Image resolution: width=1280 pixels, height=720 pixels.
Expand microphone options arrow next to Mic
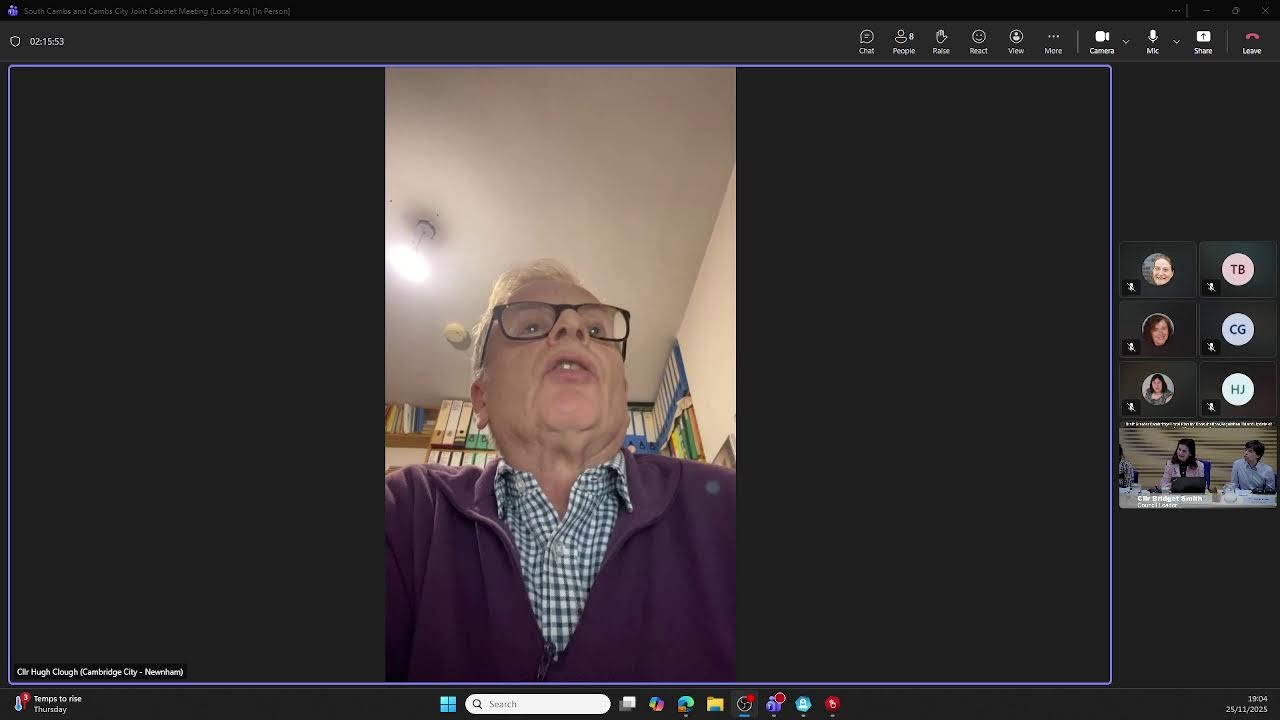tap(1176, 42)
